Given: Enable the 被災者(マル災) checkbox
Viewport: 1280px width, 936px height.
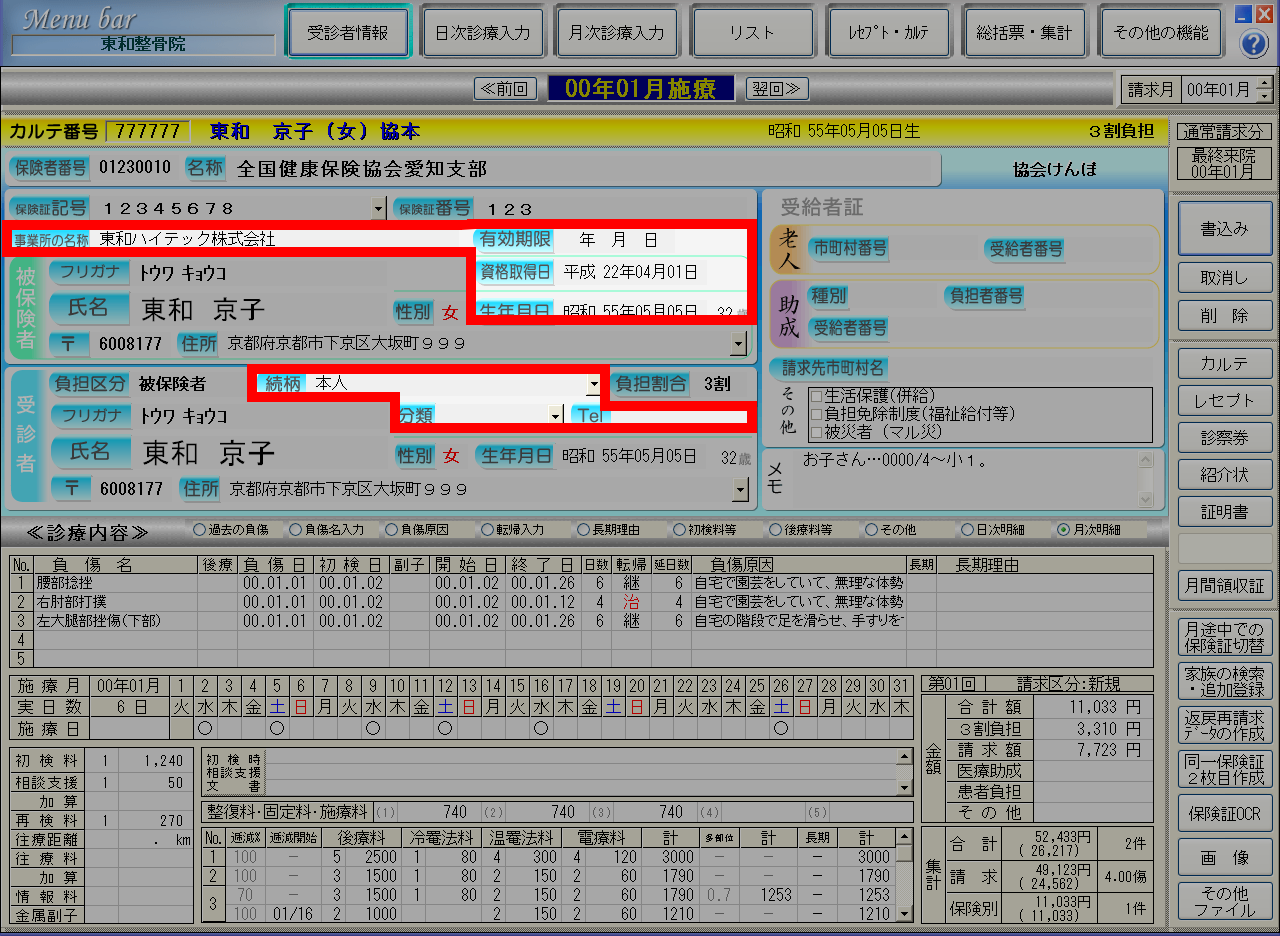Looking at the screenshot, I should [815, 432].
